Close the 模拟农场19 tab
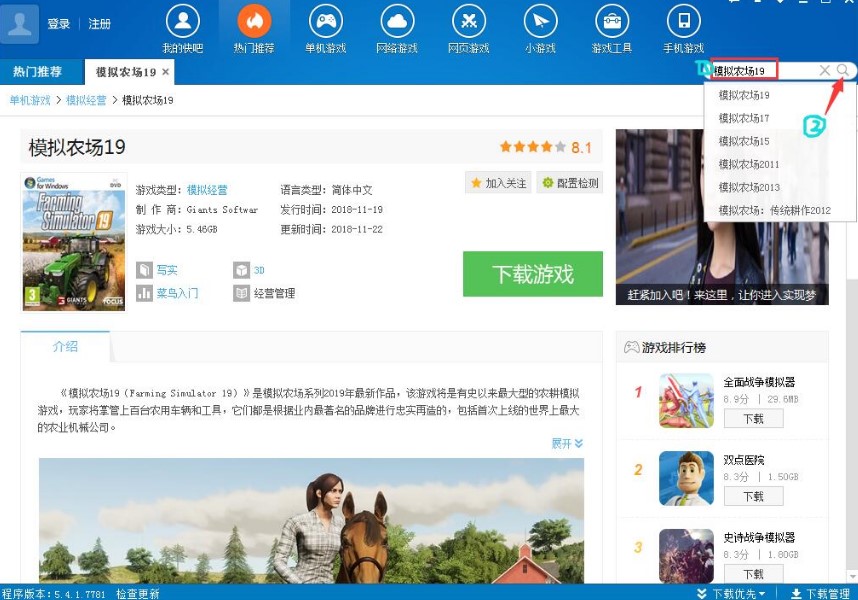This screenshot has width=858, height=600. click(x=165, y=72)
